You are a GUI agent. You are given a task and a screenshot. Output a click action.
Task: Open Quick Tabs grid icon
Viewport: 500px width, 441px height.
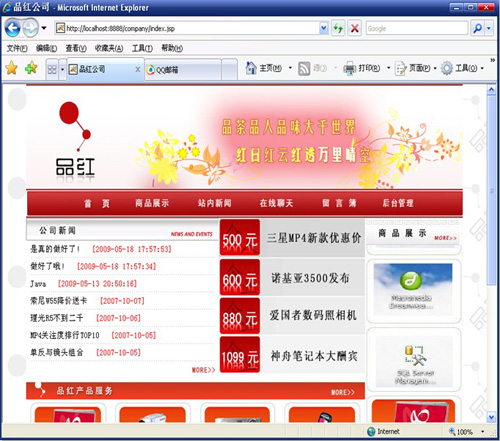[x=52, y=69]
